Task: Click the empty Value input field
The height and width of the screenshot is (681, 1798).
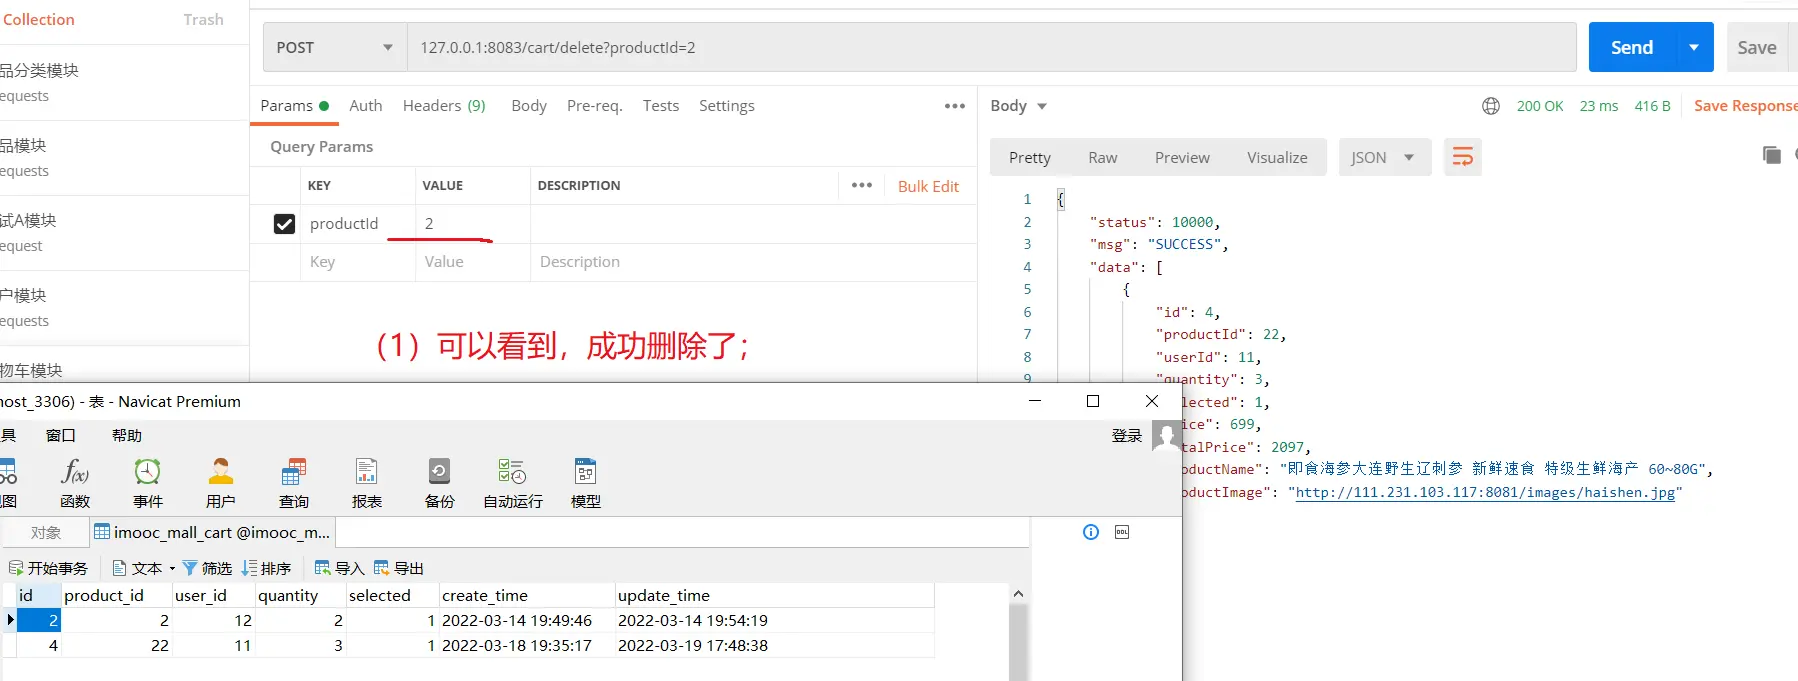Action: [473, 262]
